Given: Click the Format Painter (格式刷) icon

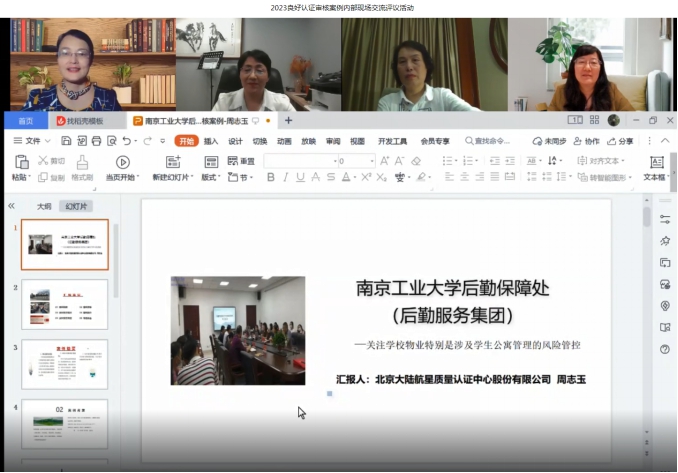Looking at the screenshot, I should pyautogui.click(x=82, y=162).
